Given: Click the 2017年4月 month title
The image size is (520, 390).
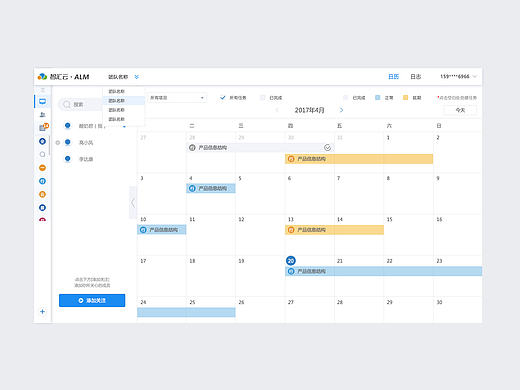Looking at the screenshot, I should click(309, 110).
